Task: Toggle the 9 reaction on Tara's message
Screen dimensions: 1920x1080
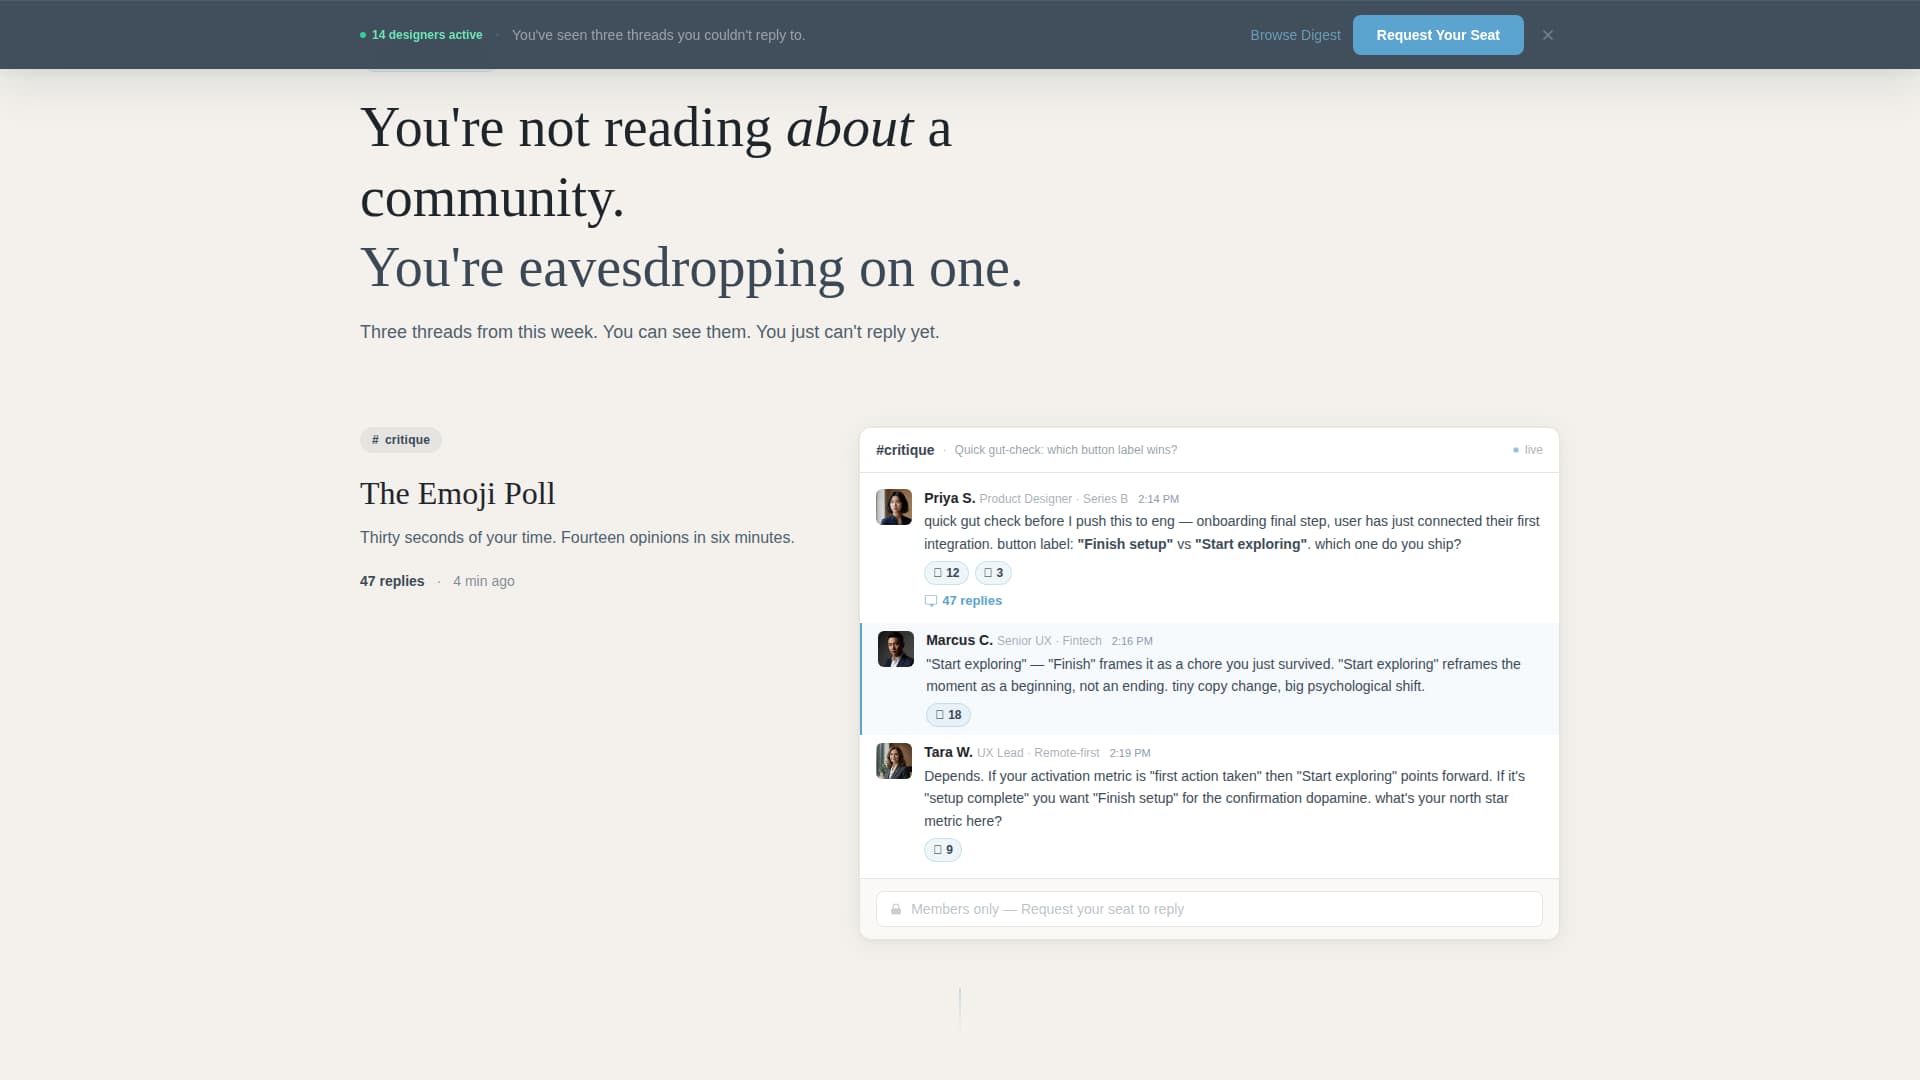Action: (942, 849)
